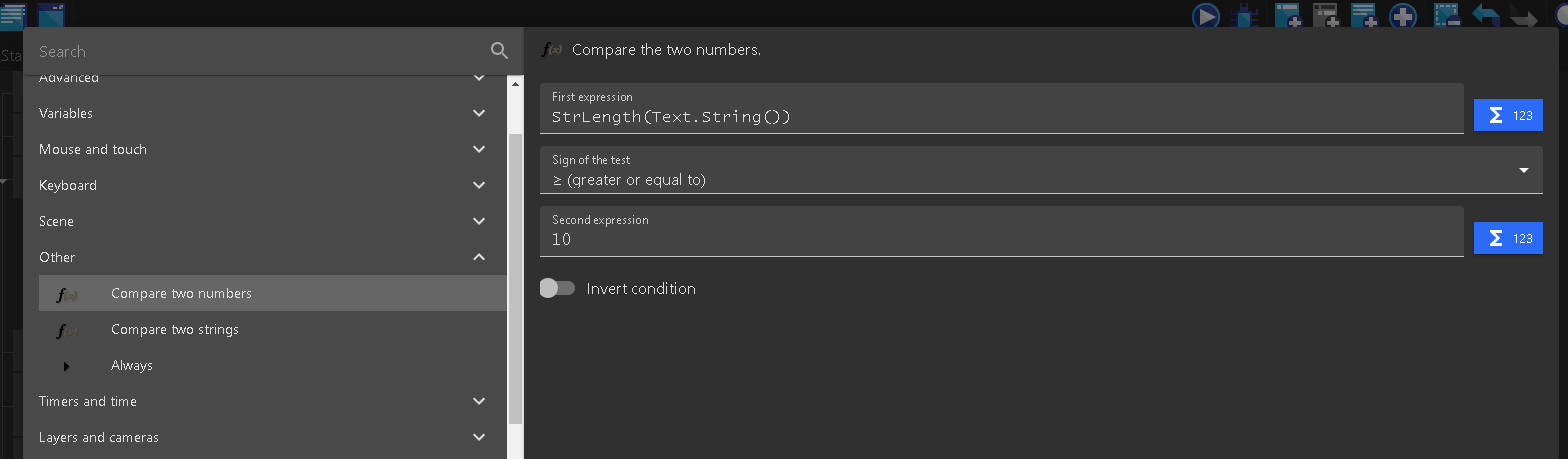Open the Sign of the test dropdown
This screenshot has width=1568, height=459.
point(1041,170)
